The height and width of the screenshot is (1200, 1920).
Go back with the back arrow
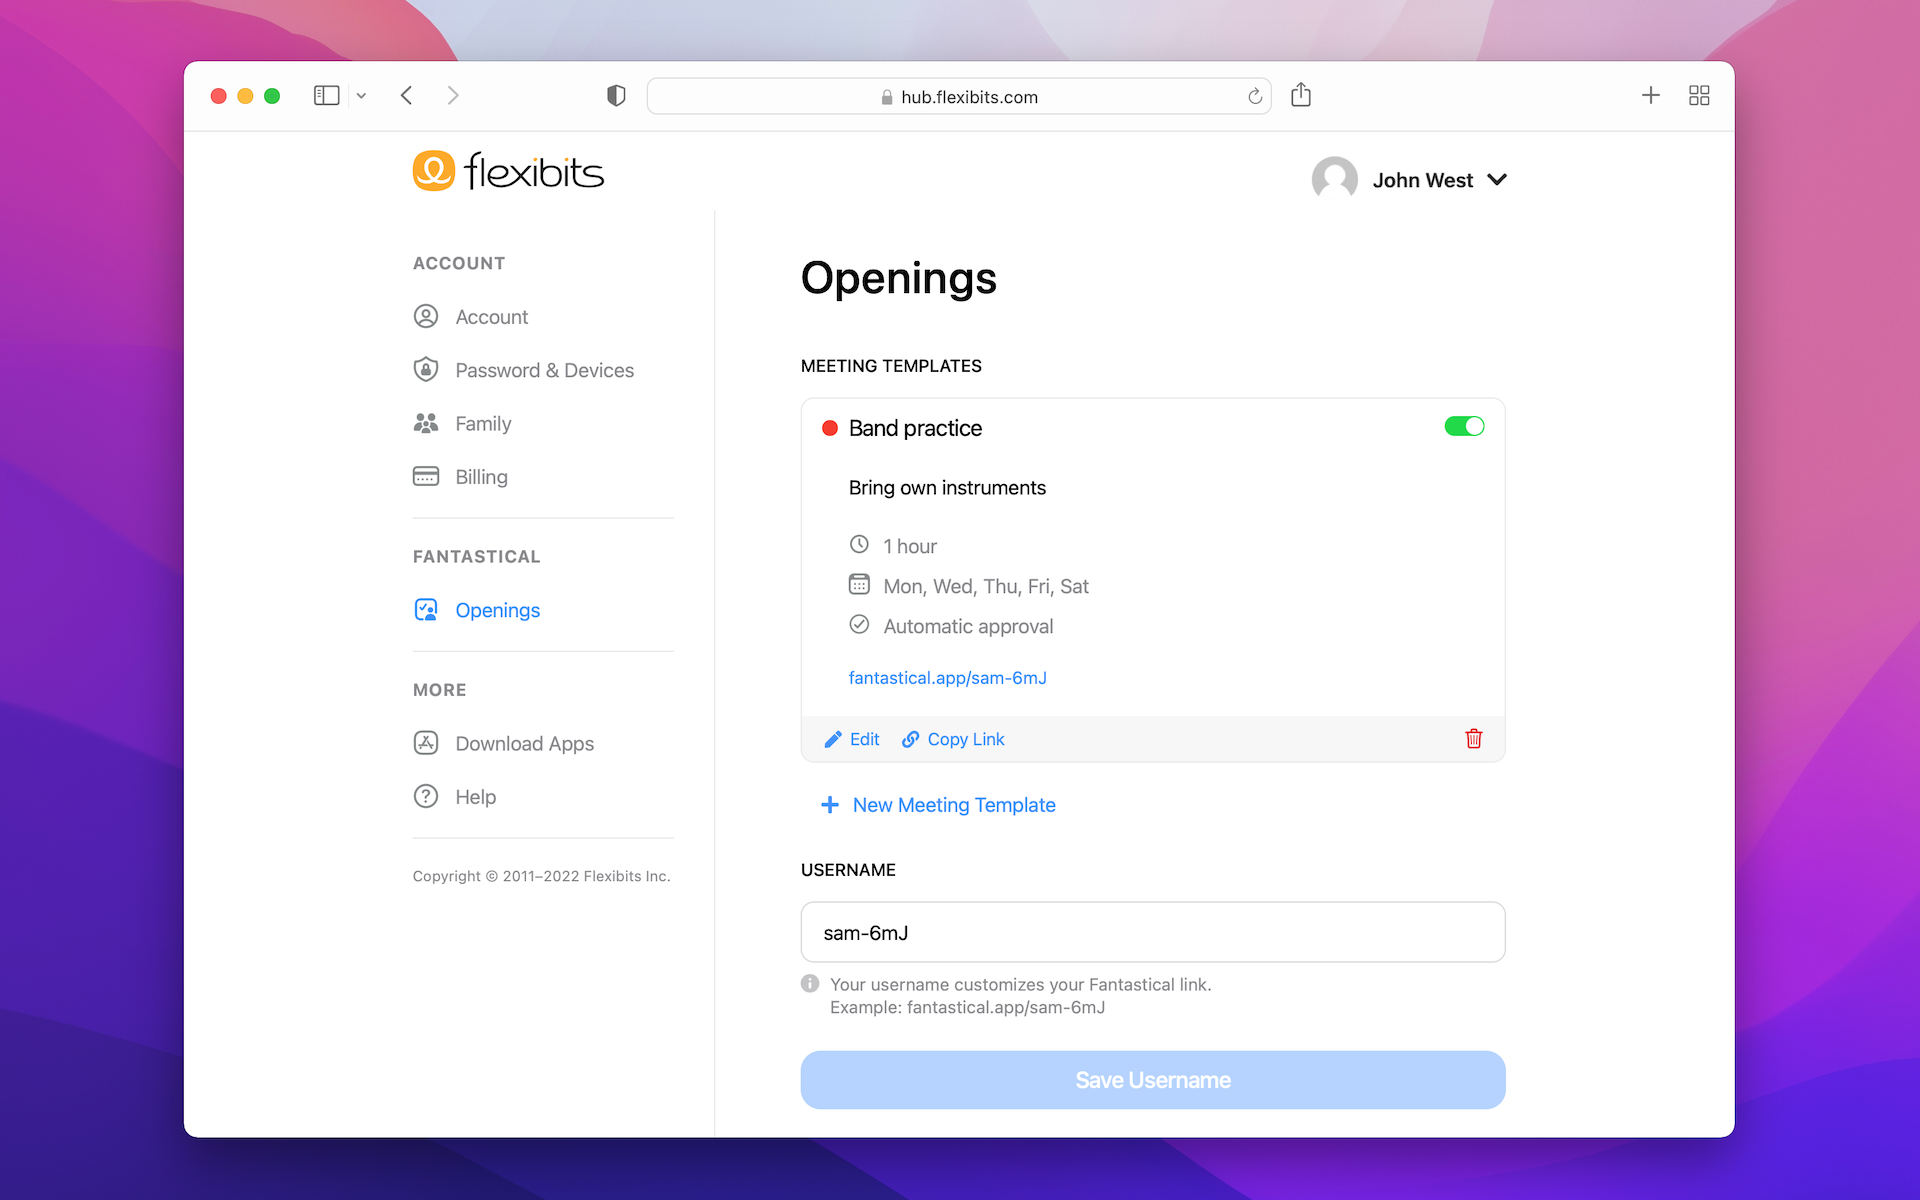coord(406,96)
